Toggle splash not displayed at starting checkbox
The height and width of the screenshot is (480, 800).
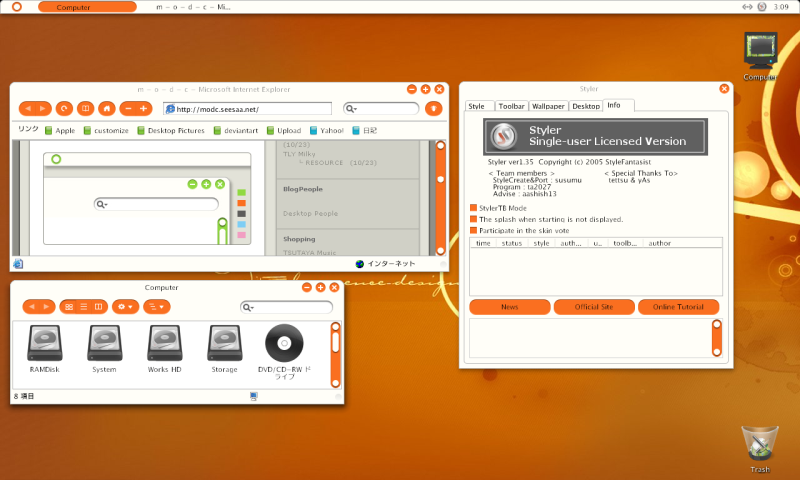coord(473,219)
